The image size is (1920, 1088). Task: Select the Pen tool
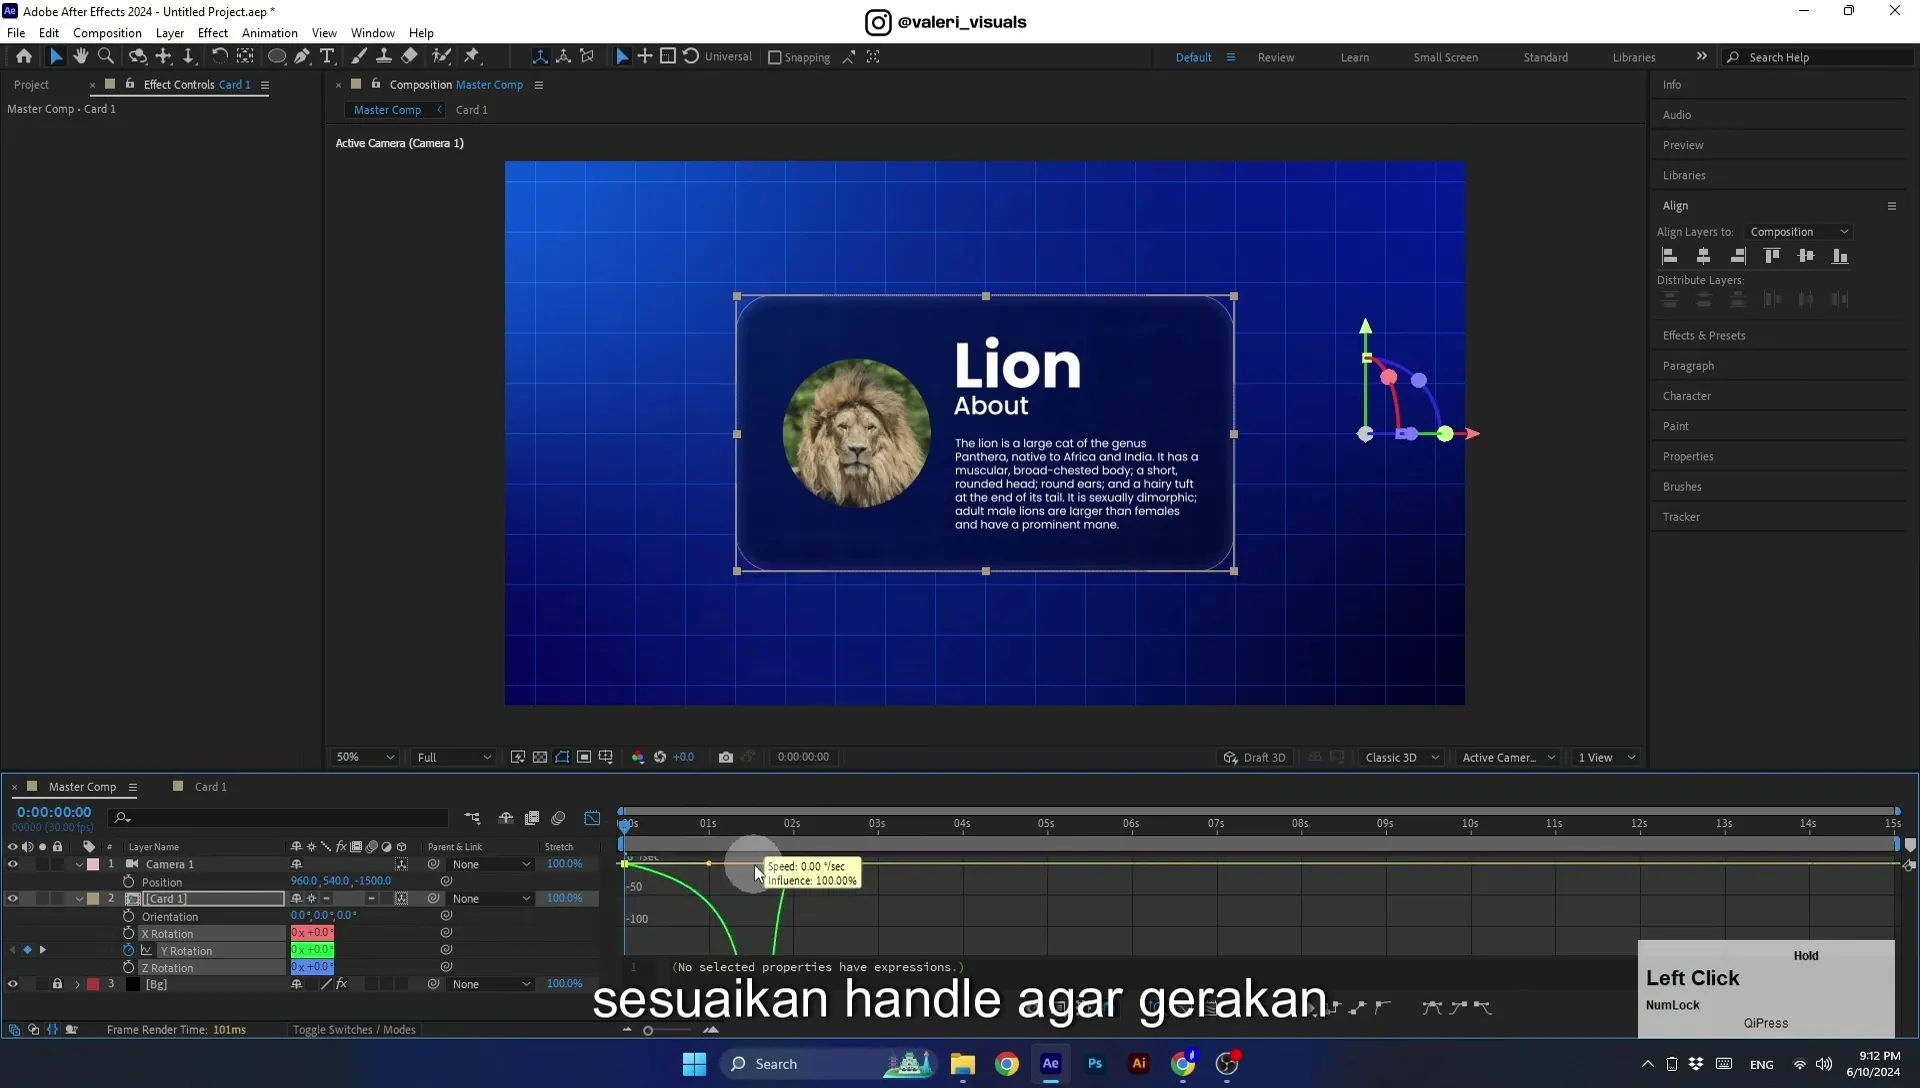(x=302, y=57)
